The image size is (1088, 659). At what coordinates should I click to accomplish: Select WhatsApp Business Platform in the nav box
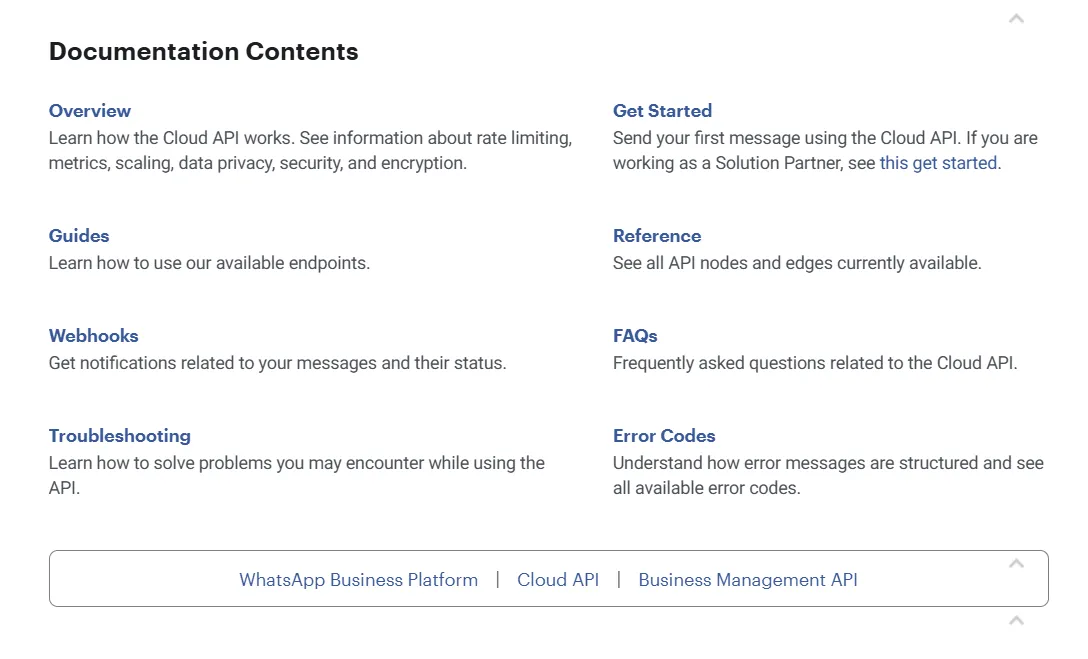tap(359, 580)
